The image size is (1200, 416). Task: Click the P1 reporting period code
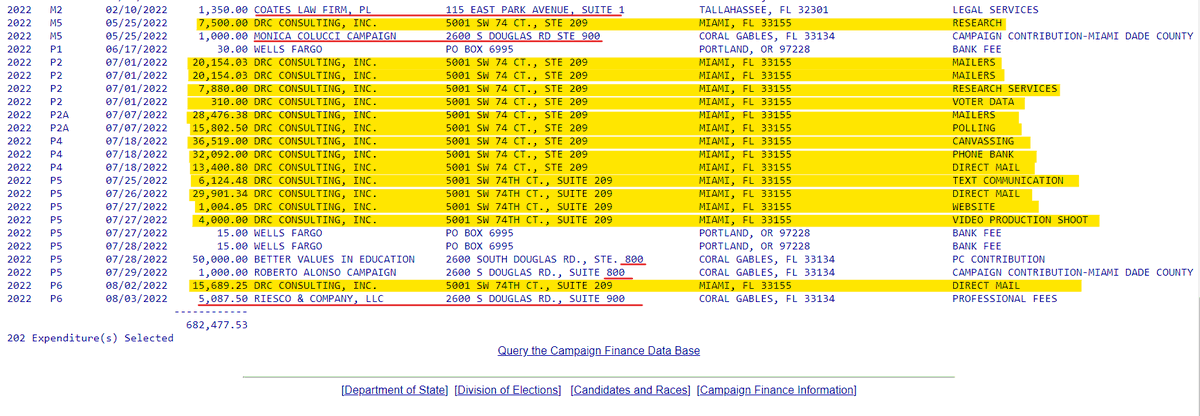pos(56,48)
